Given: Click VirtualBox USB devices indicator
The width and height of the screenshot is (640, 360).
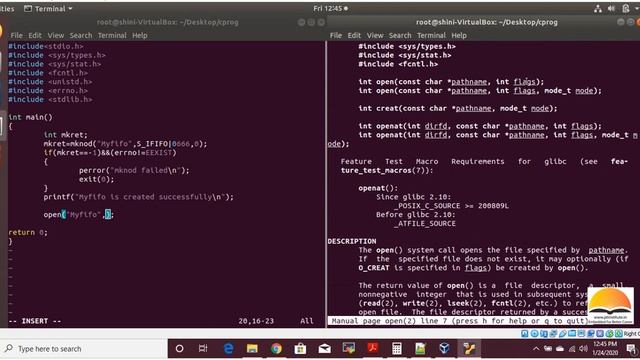Looking at the screenshot, I should point(563,333).
